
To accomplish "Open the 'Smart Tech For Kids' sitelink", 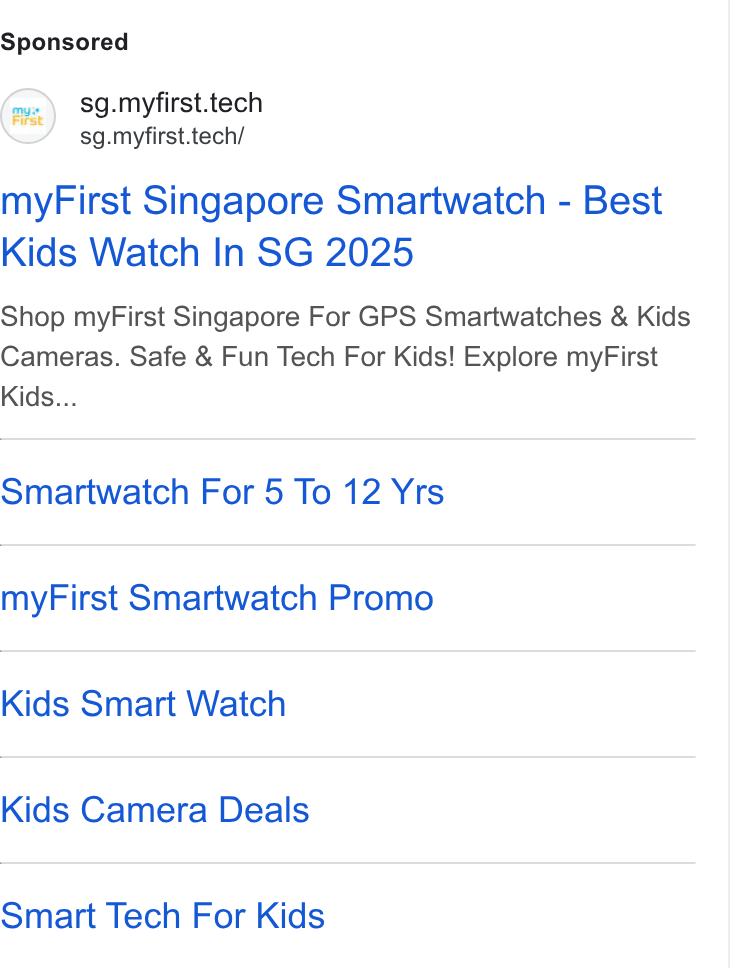I will [x=162, y=916].
